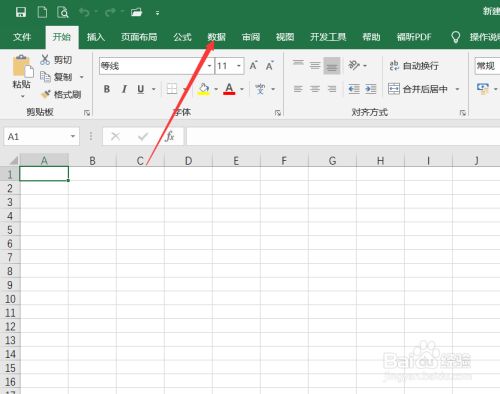Click the Bottom Align icon

332,65
